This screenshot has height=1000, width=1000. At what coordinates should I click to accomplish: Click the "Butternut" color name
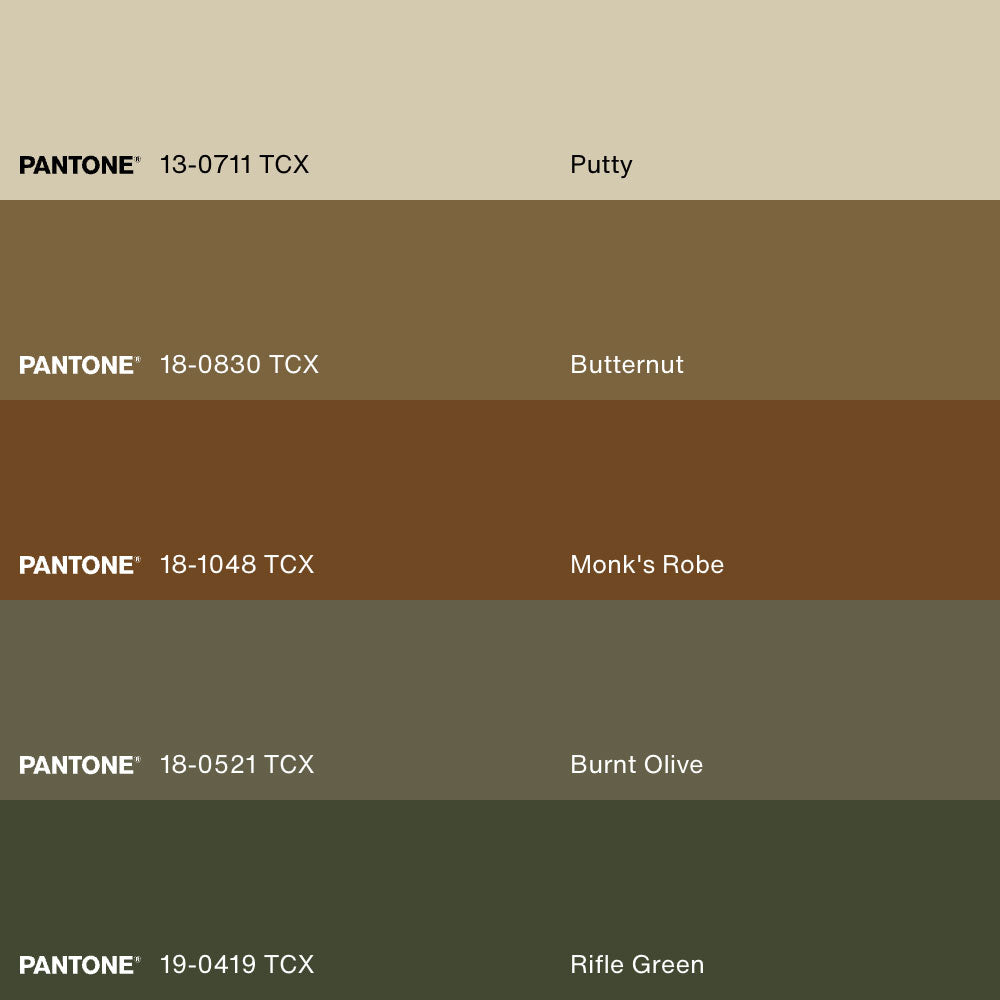[x=627, y=365]
